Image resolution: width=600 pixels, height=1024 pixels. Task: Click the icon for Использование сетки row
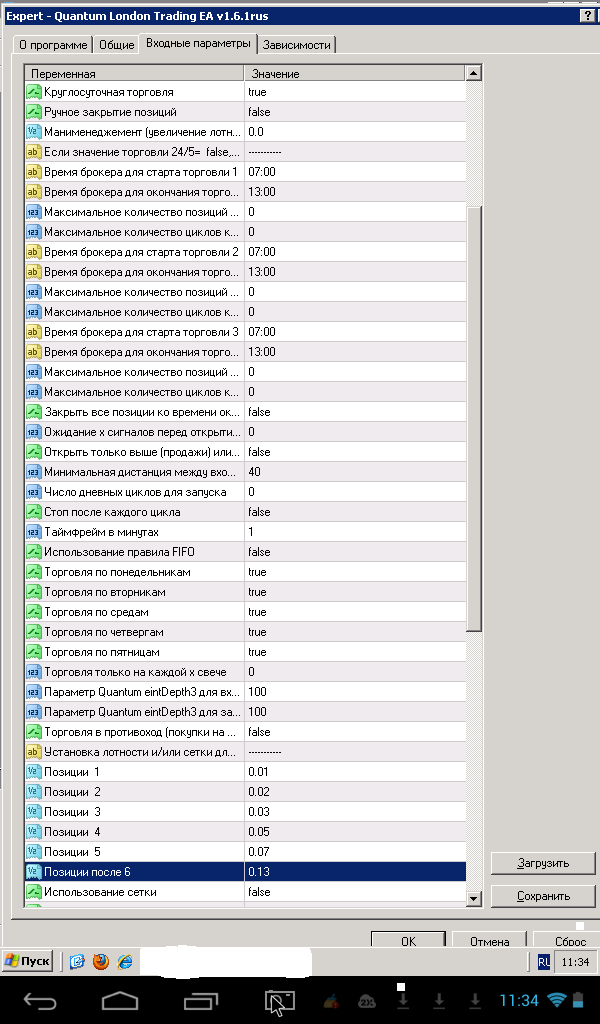coord(34,892)
